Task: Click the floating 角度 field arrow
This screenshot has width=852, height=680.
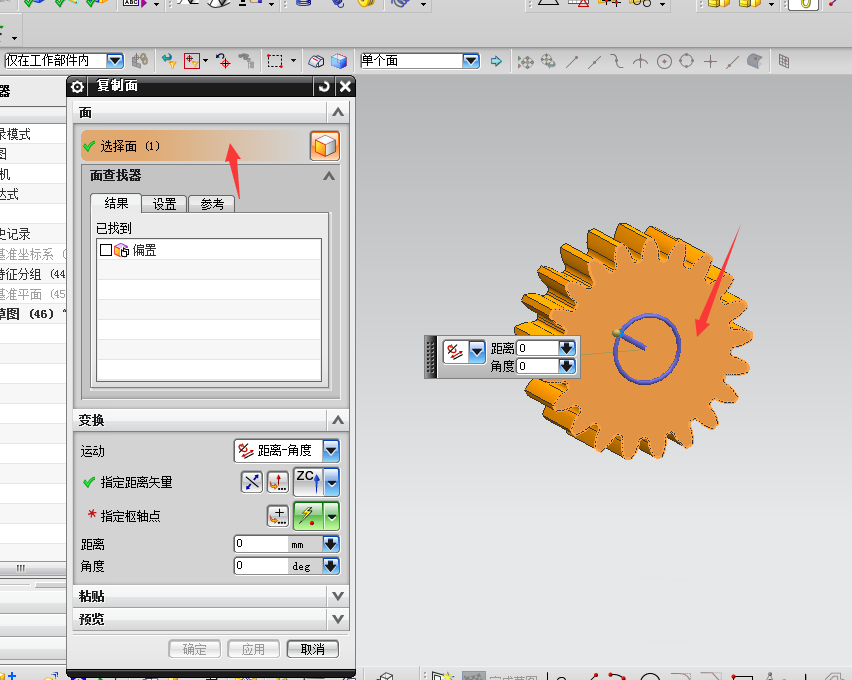Action: point(567,366)
